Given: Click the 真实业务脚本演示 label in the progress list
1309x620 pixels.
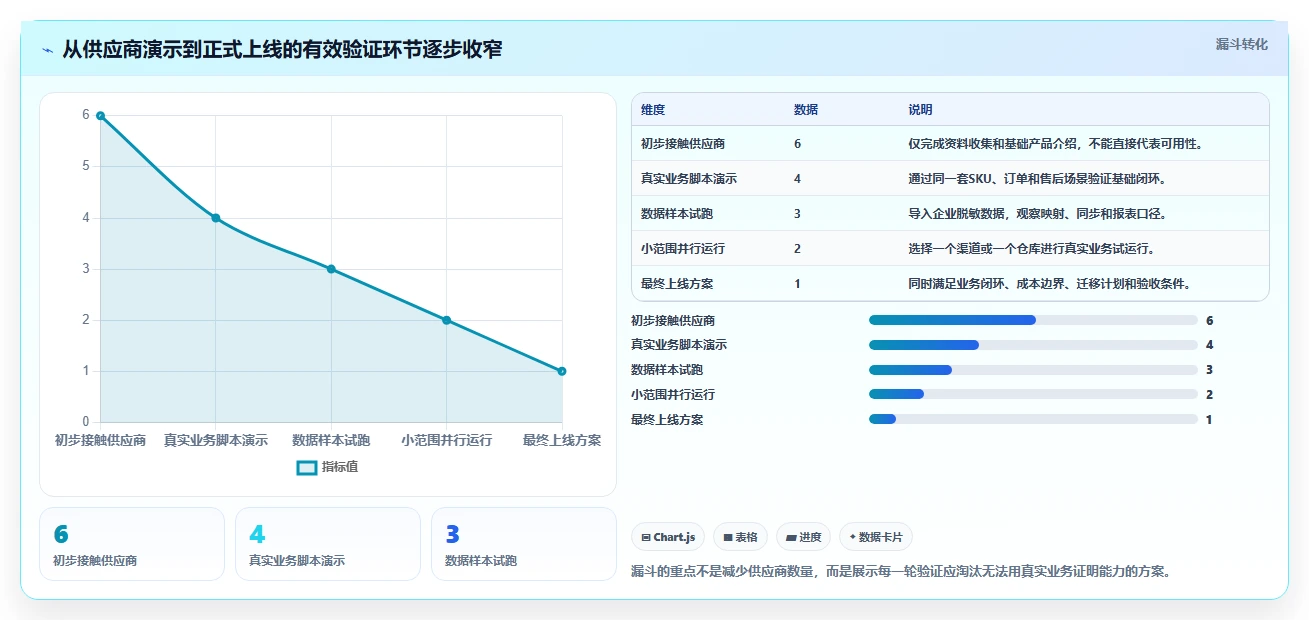Looking at the screenshot, I should [679, 345].
